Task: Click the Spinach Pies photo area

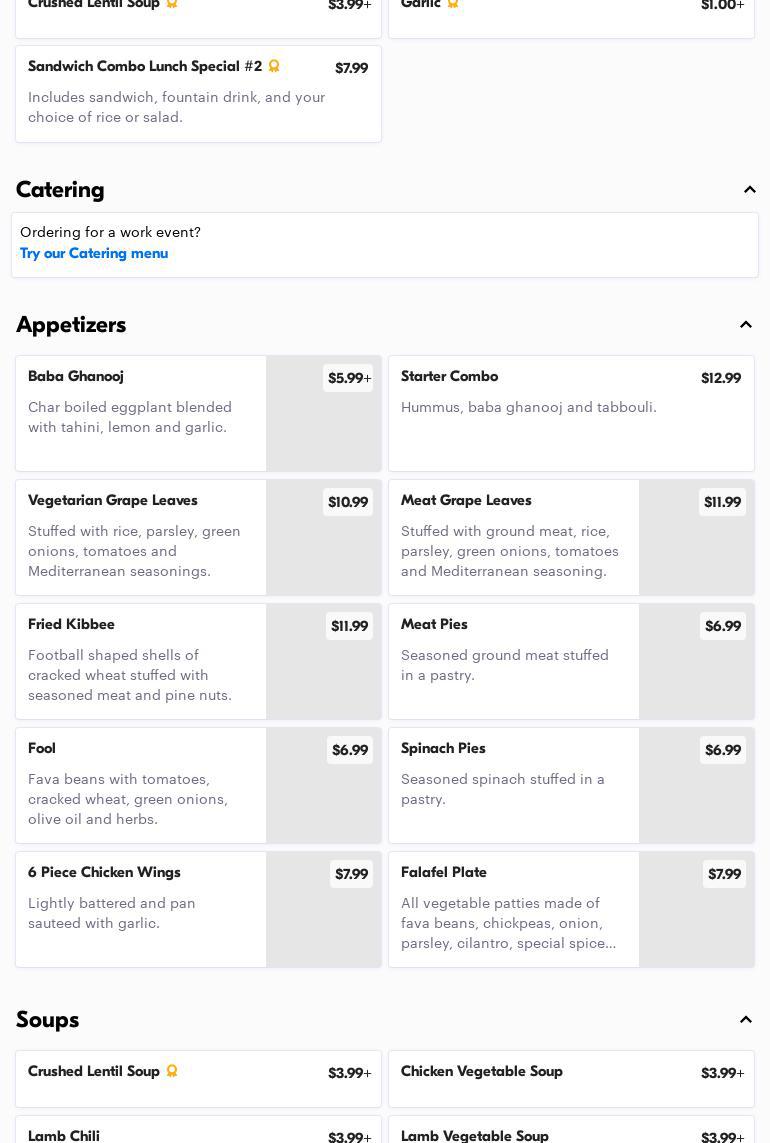Action: [696, 798]
